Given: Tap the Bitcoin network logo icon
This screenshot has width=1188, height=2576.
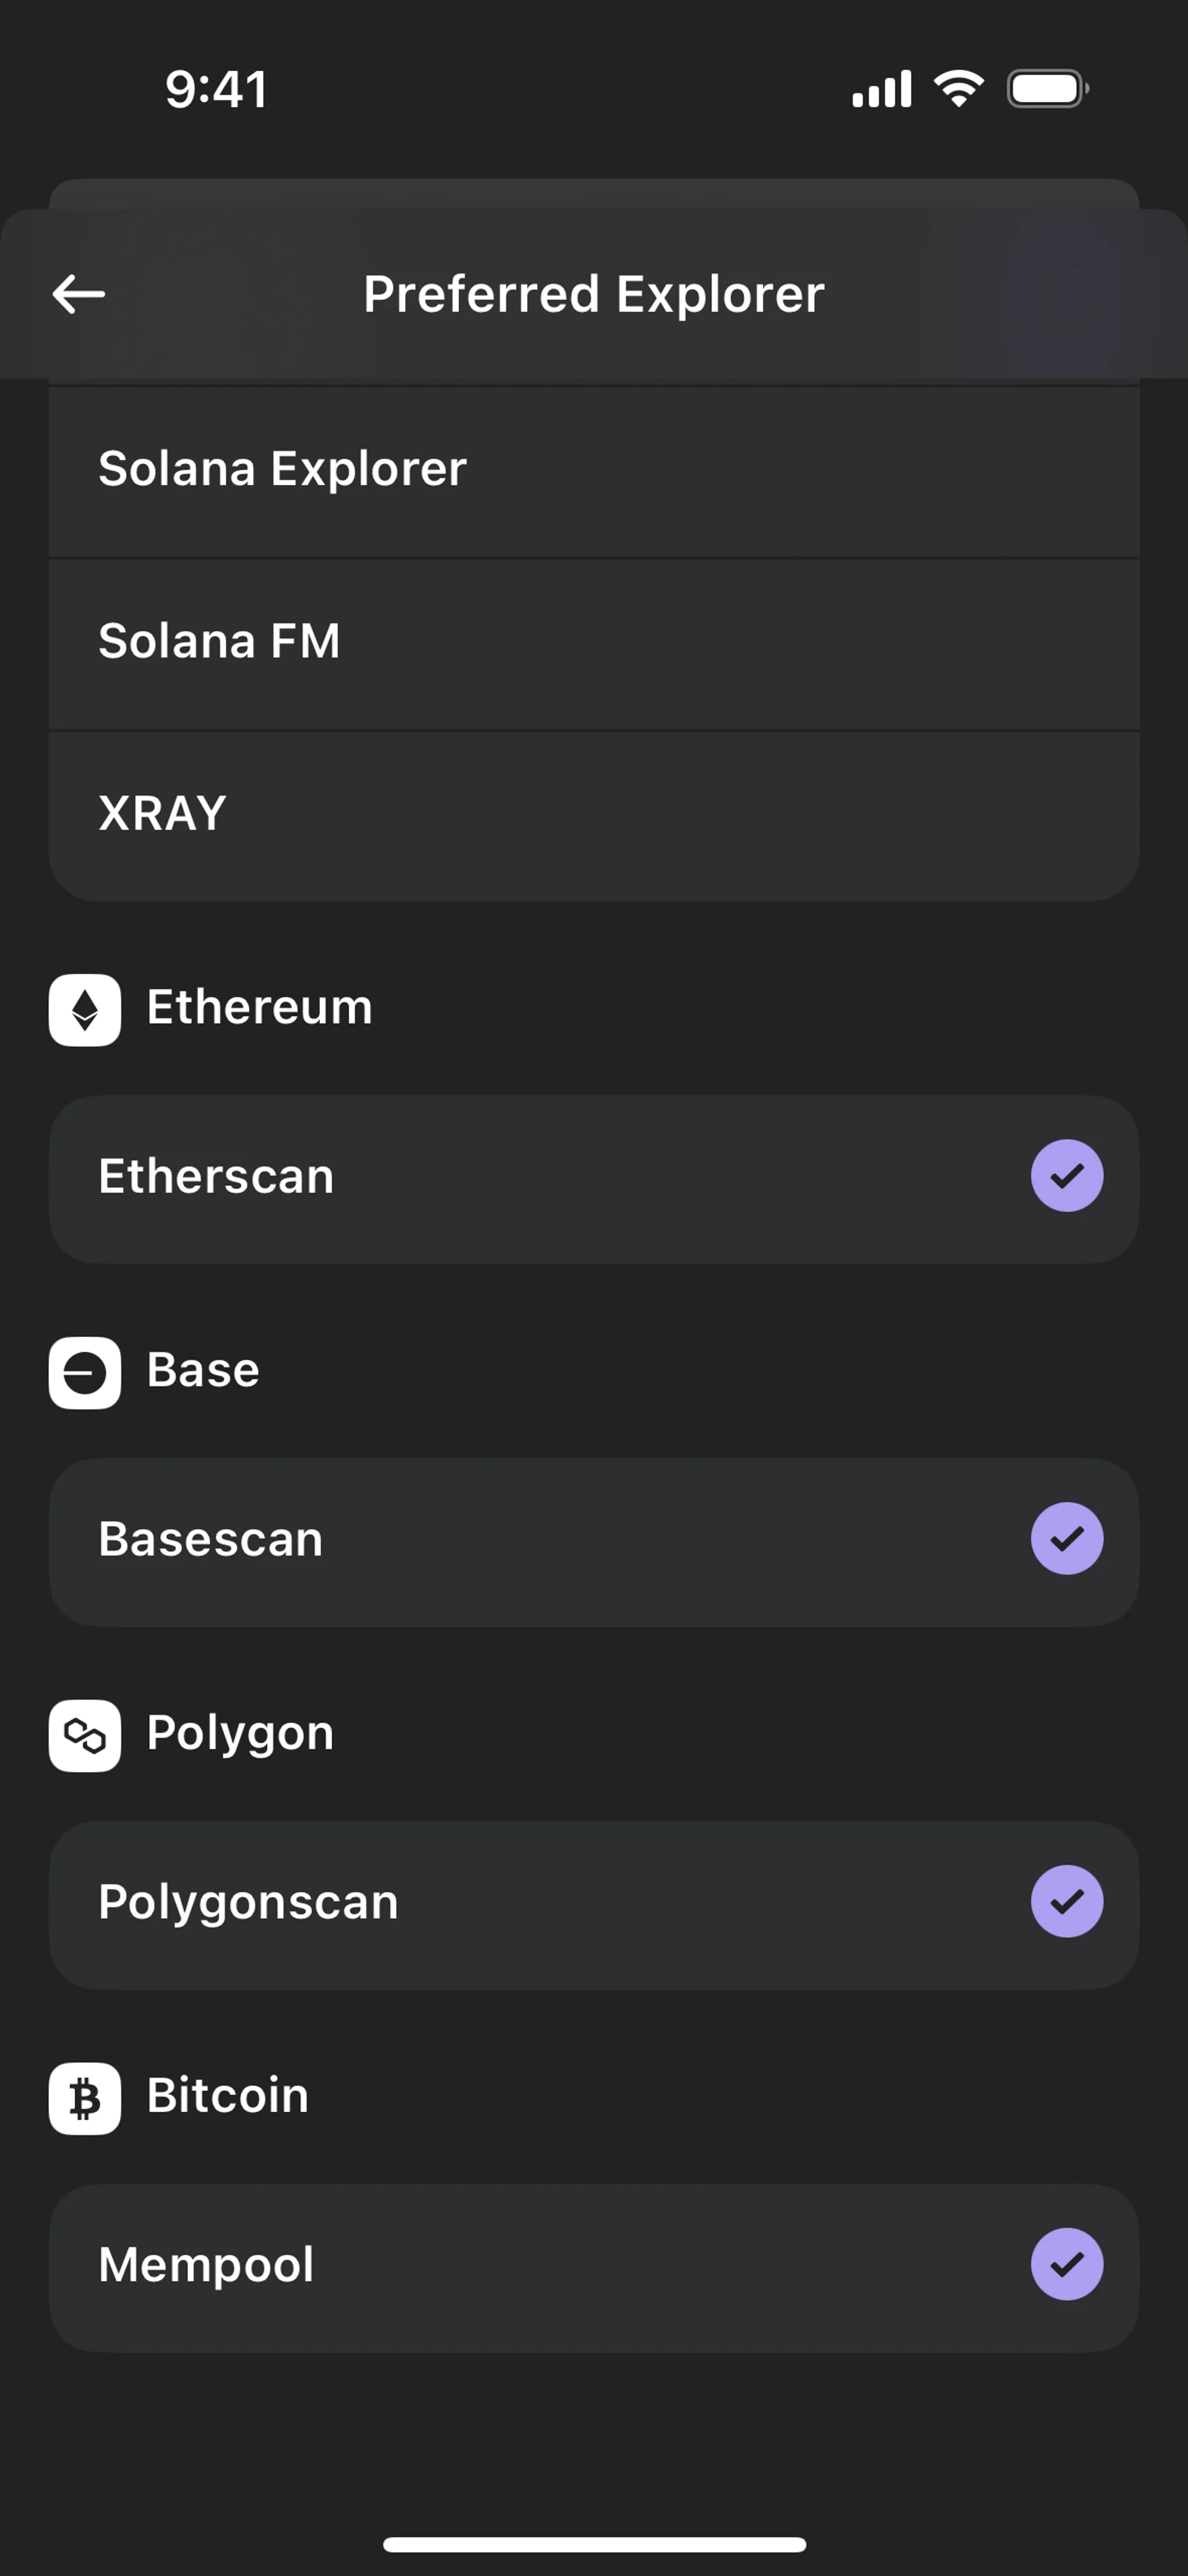Looking at the screenshot, I should point(85,2099).
